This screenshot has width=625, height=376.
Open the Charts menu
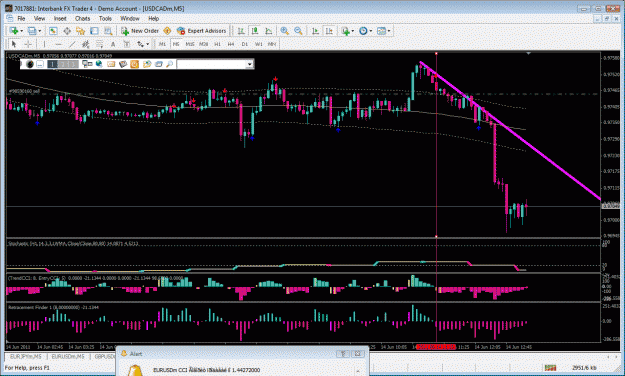[83, 18]
